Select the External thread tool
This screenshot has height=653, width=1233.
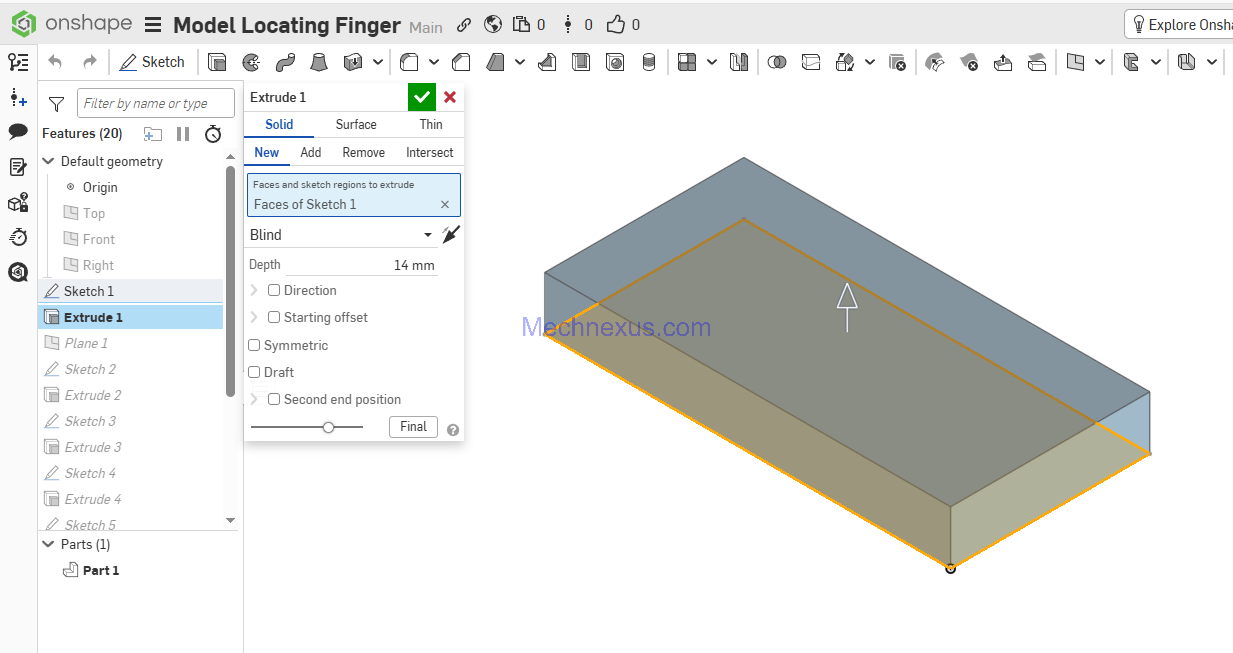648,62
